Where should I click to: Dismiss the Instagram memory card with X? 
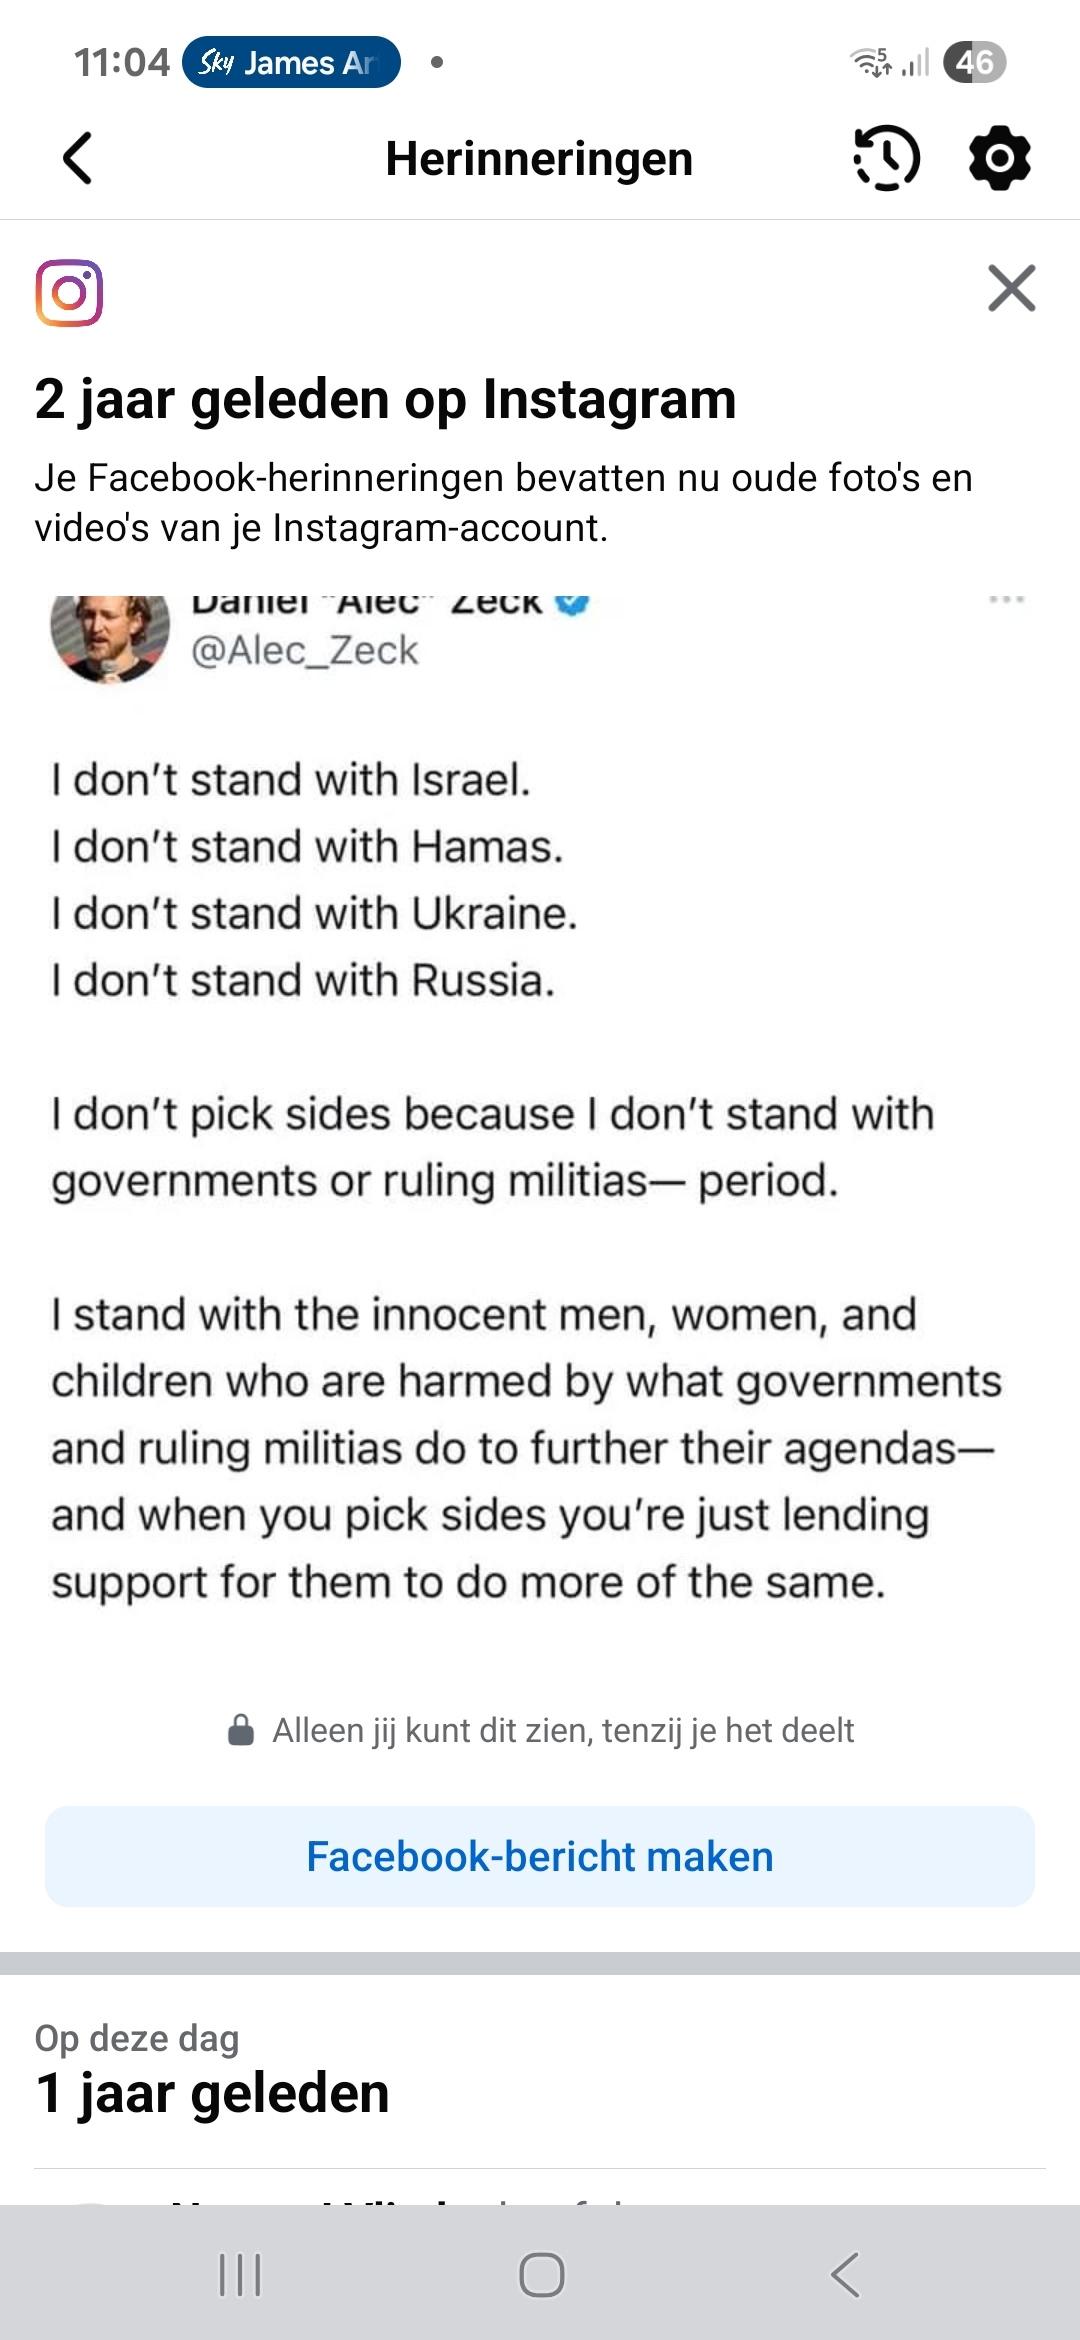(x=1011, y=289)
